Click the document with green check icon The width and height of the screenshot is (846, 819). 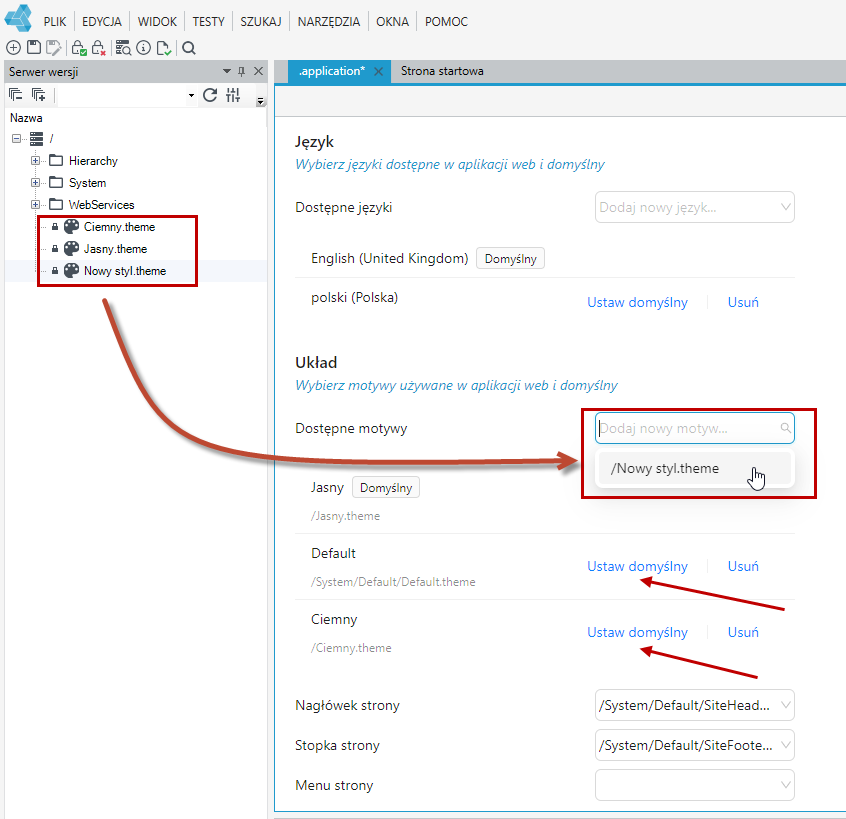164,48
